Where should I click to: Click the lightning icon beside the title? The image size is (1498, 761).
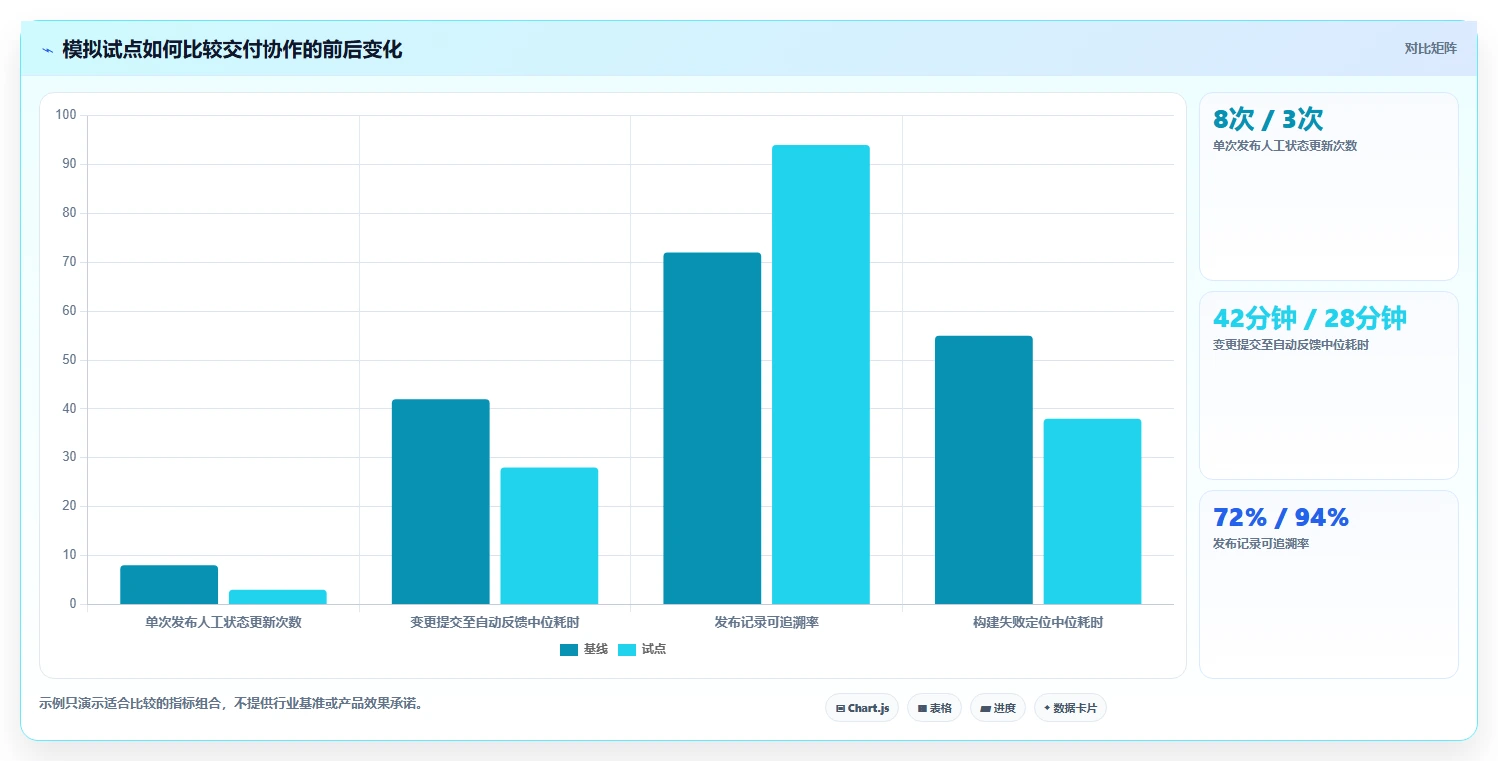48,50
